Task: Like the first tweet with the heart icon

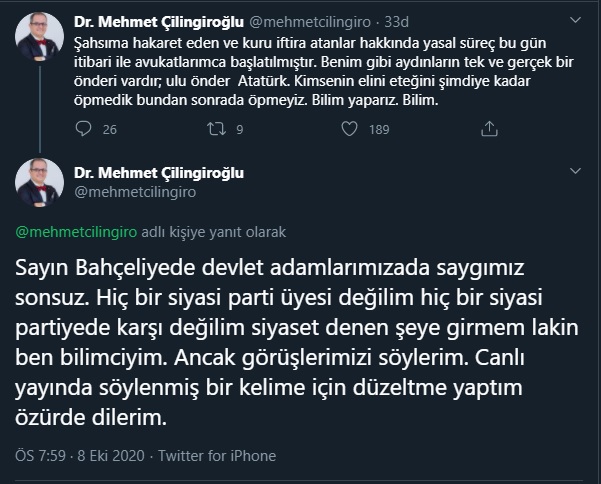Action: pyautogui.click(x=349, y=129)
